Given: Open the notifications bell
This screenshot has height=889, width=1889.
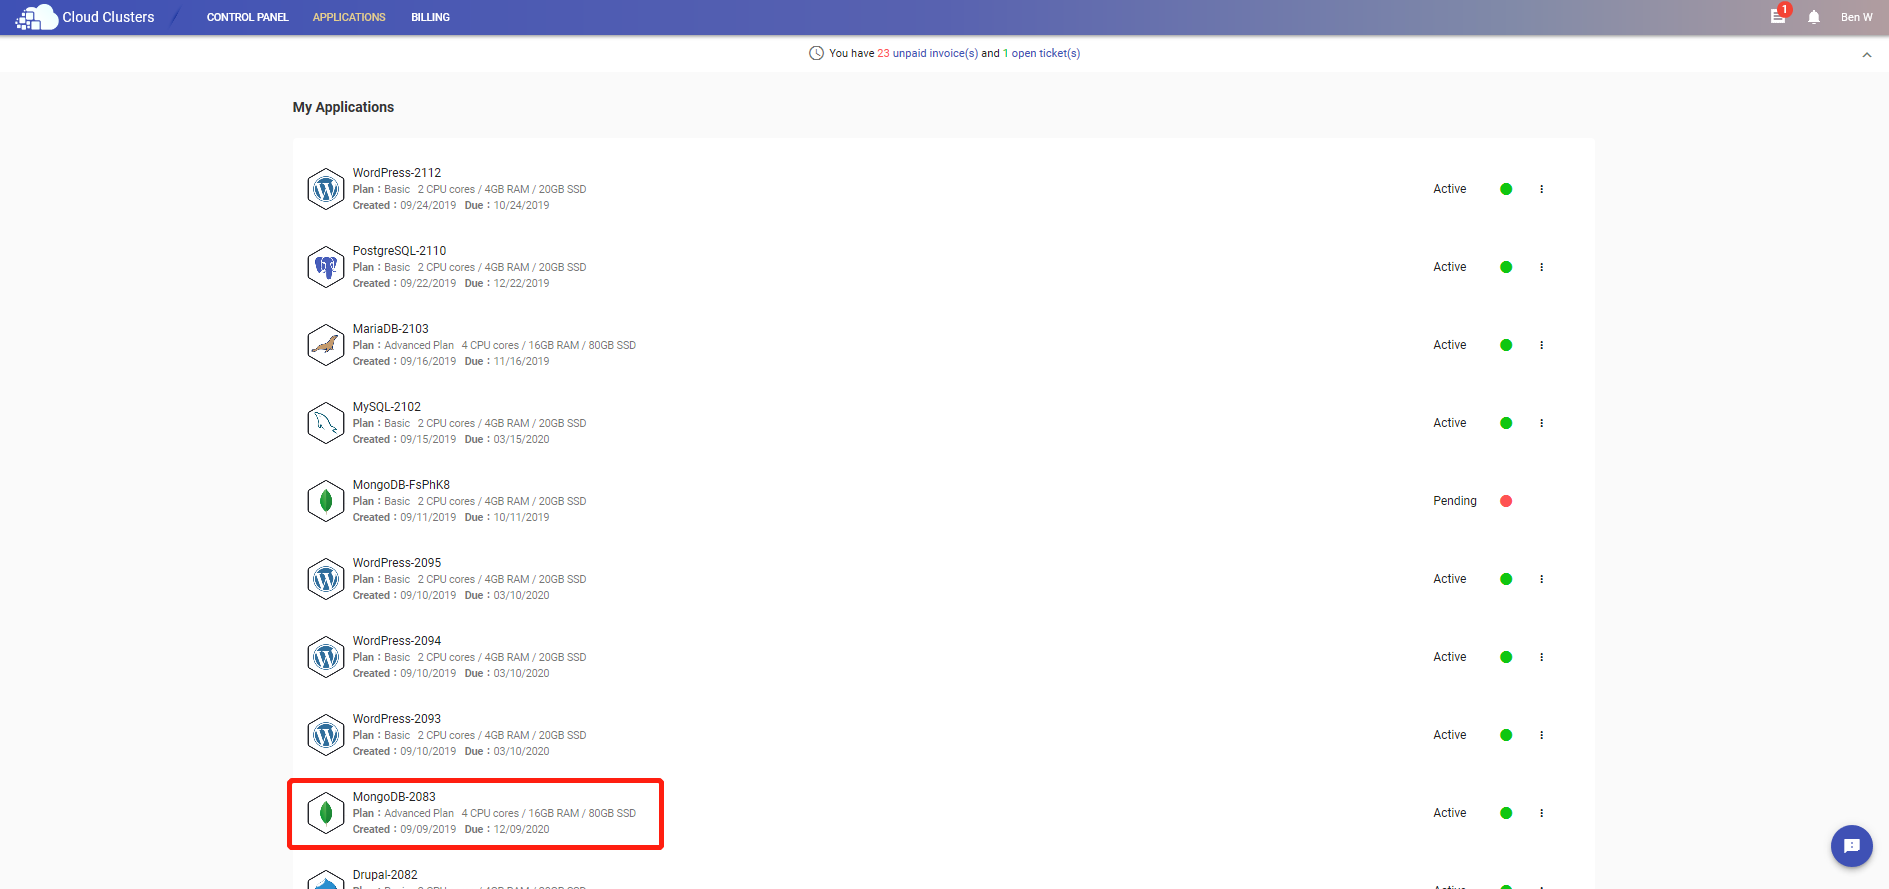Looking at the screenshot, I should tap(1814, 17).
